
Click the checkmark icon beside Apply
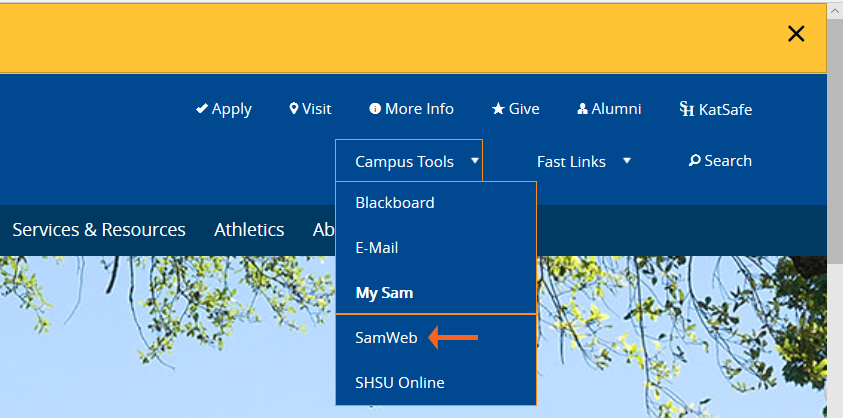[x=202, y=109]
